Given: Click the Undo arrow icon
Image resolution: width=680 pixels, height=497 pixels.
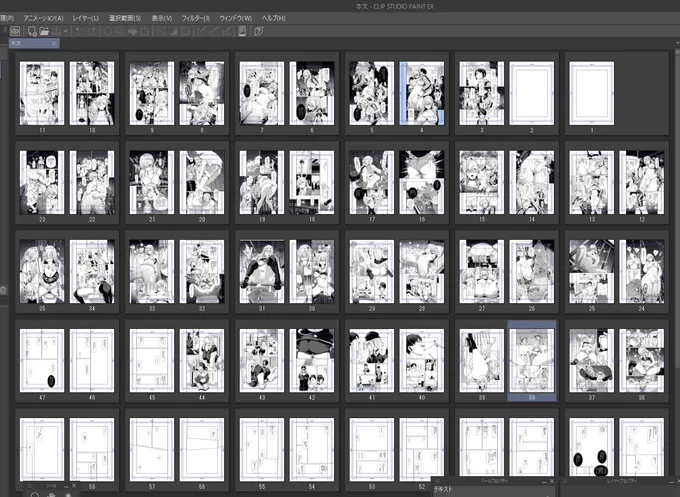Looking at the screenshot, I should [79, 31].
